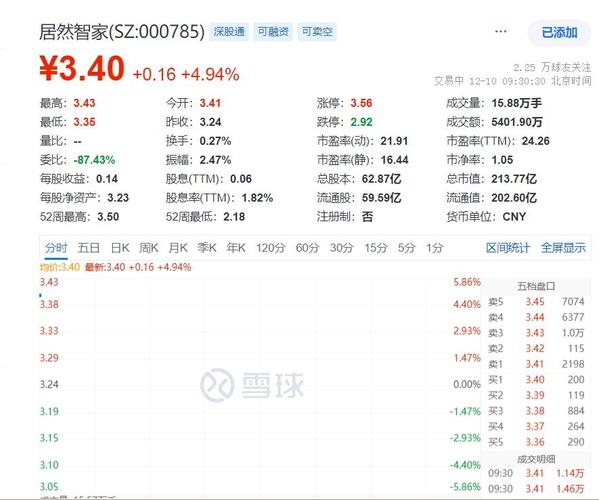Click the 09:30 trade row with 1.14万
Viewport: 599px width, 500px height.
pos(536,474)
